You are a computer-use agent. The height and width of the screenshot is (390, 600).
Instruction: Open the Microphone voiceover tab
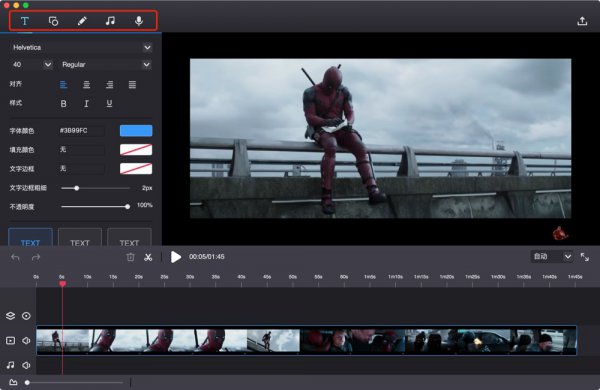click(139, 21)
